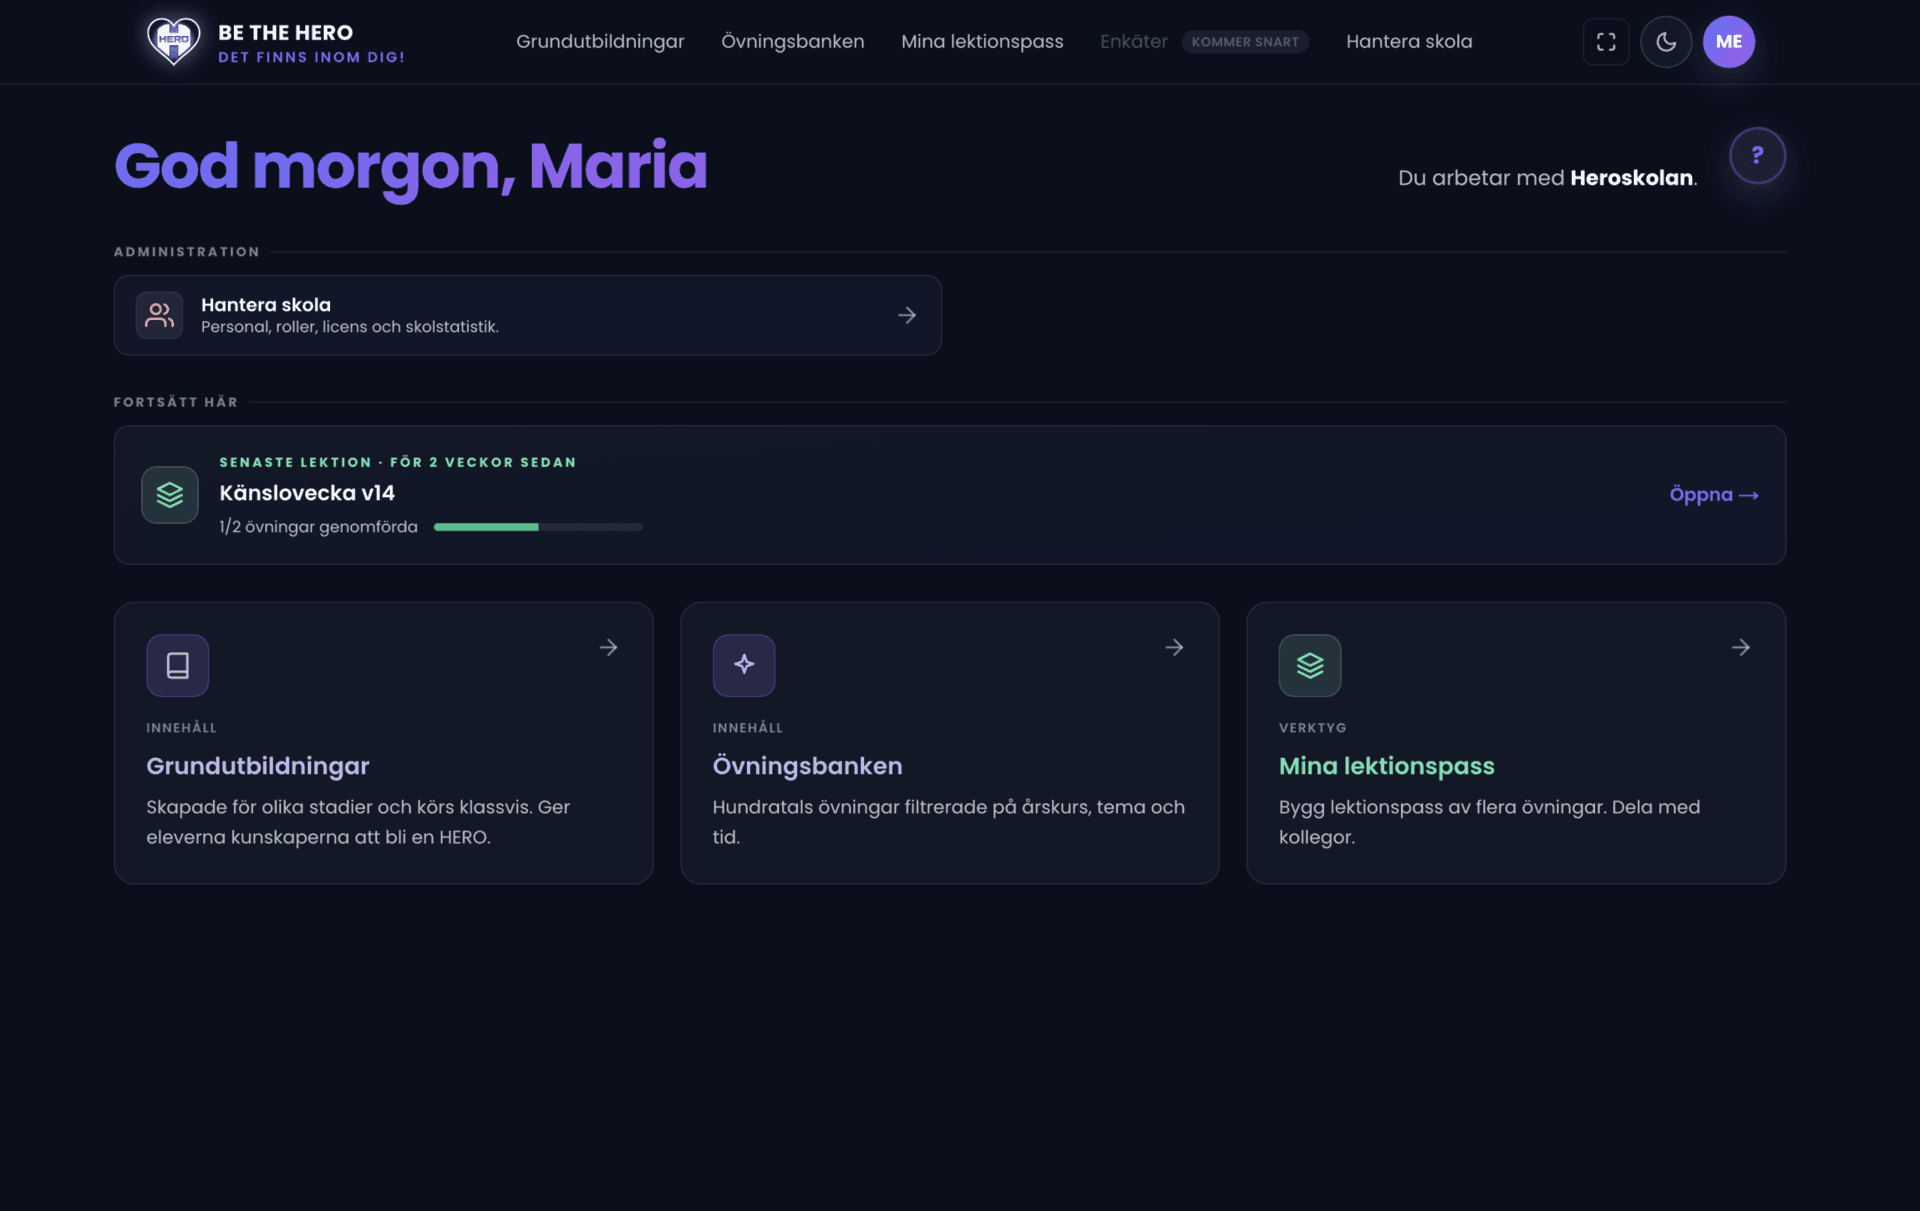Click the sparkle icon in Övningsbanken card
1920x1211 pixels.
pos(744,665)
